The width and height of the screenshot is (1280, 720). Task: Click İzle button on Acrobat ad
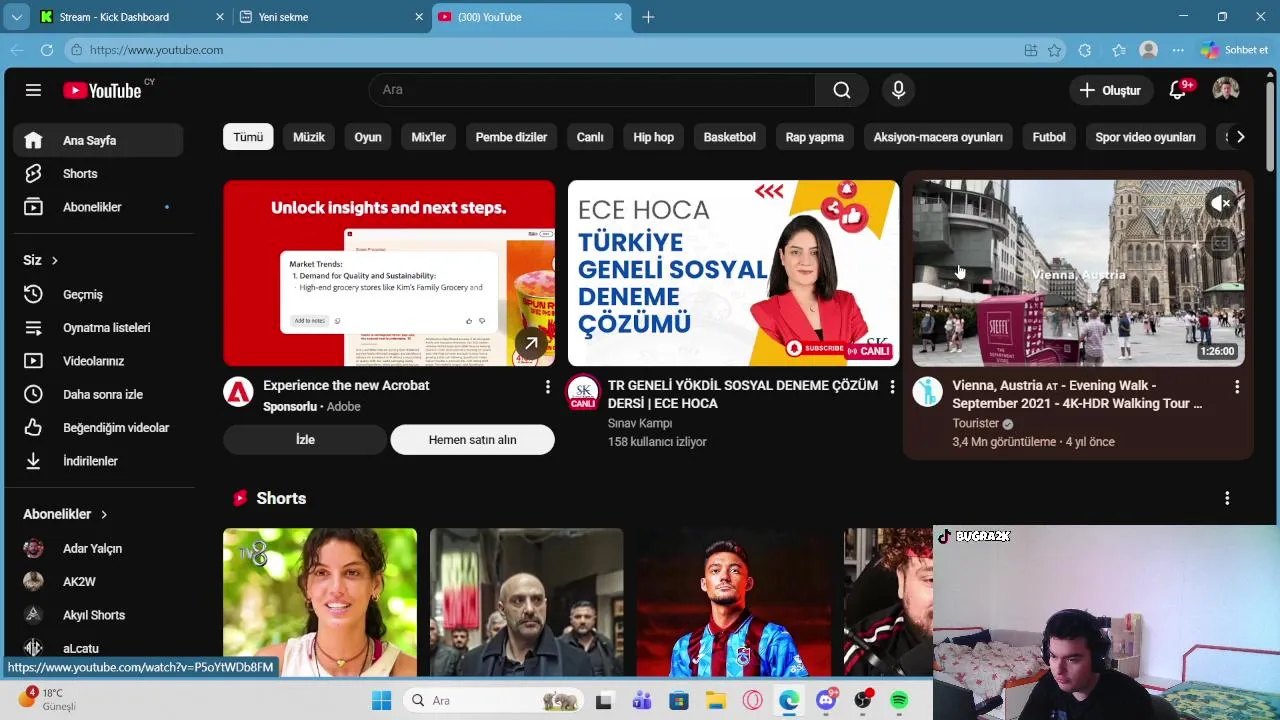click(x=305, y=440)
